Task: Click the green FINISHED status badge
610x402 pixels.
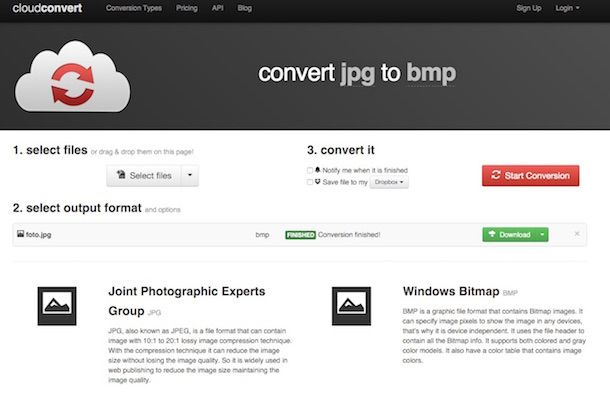Action: [300, 235]
